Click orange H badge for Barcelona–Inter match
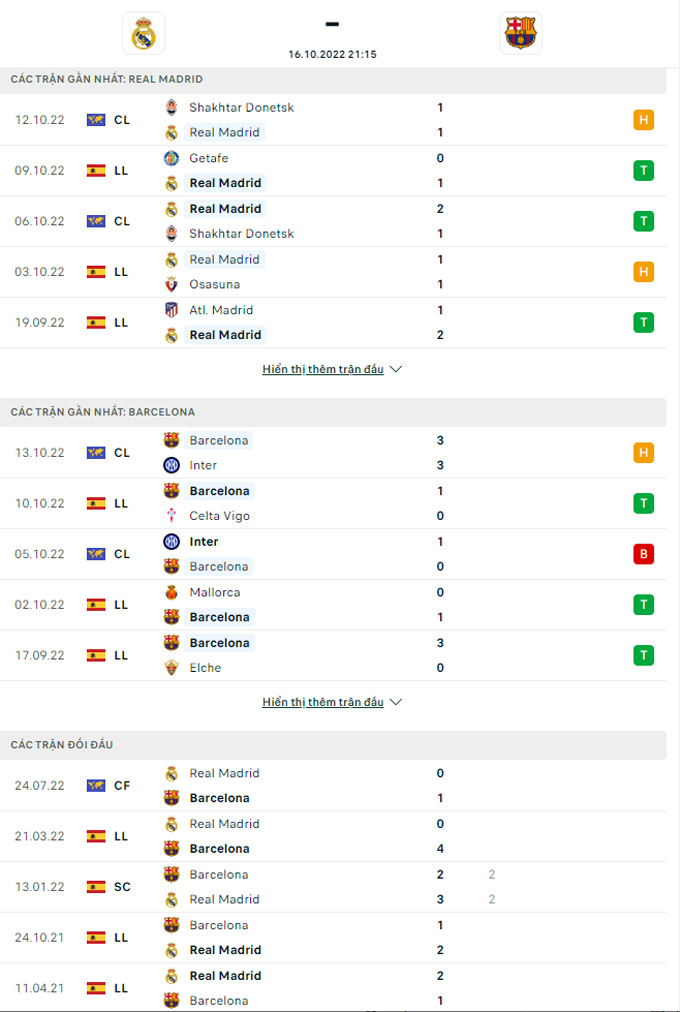This screenshot has height=1012, width=680. coord(643,453)
